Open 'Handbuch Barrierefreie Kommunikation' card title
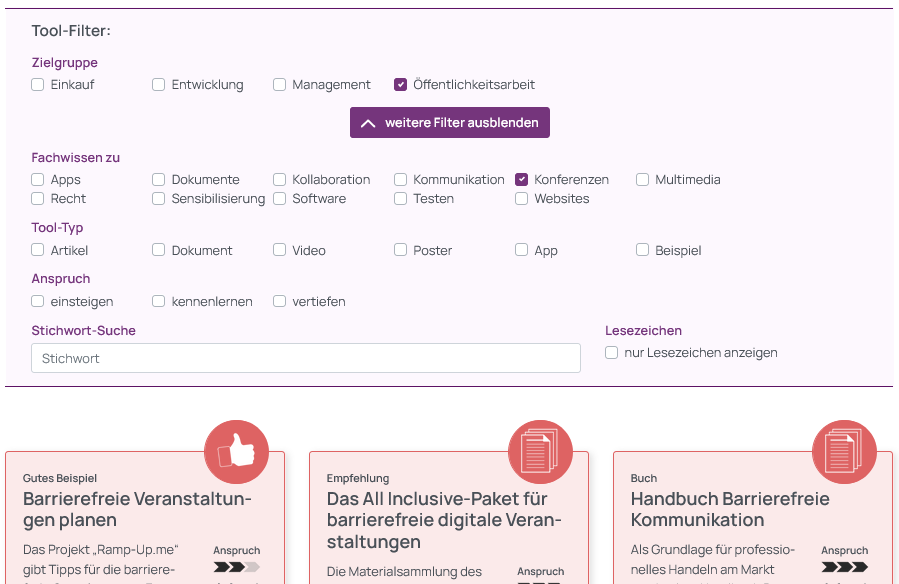This screenshot has width=899, height=584. coord(730,509)
